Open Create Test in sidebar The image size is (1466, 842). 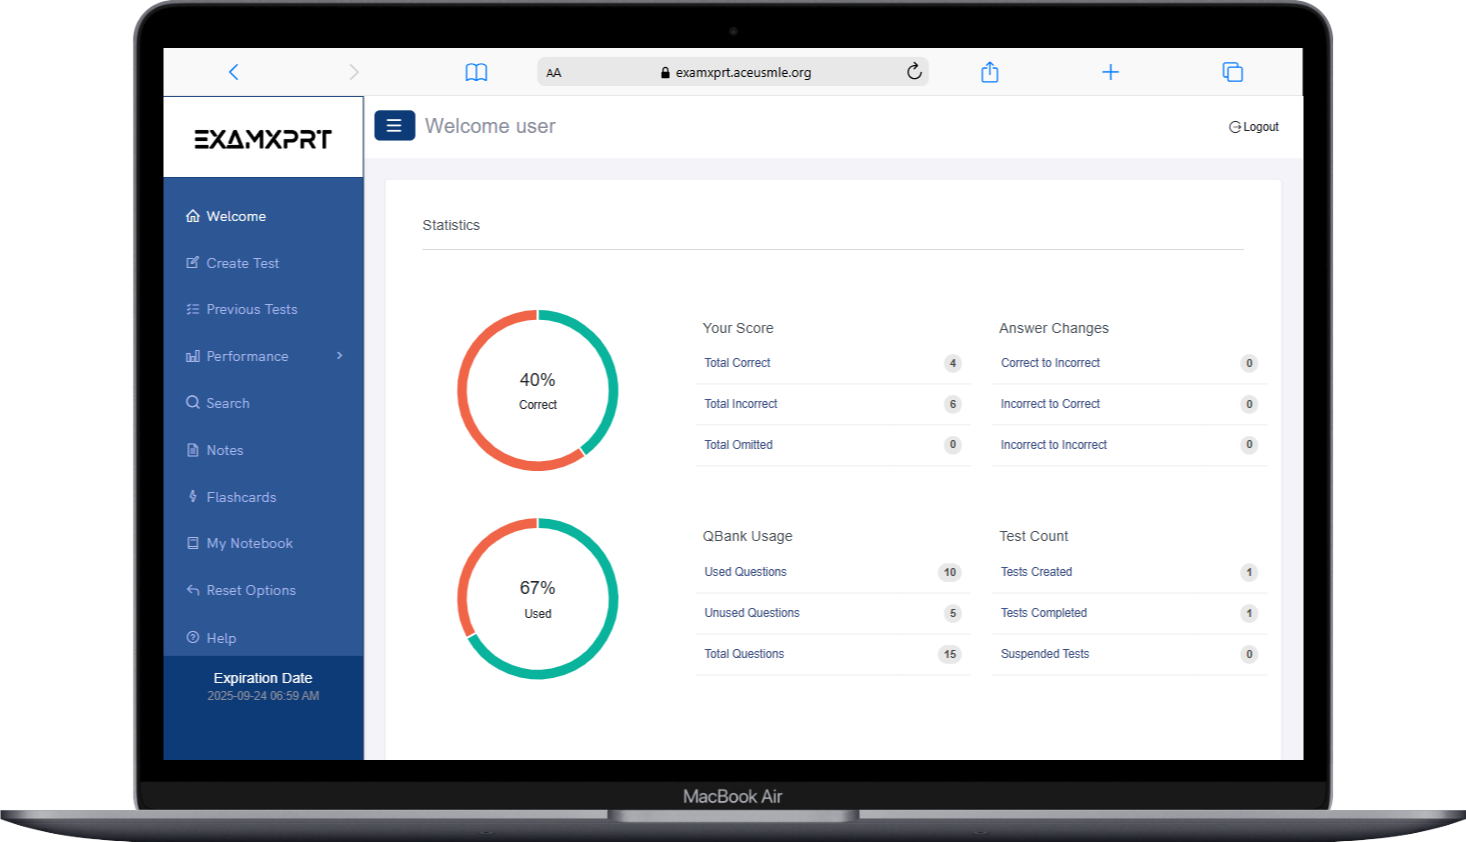click(242, 263)
